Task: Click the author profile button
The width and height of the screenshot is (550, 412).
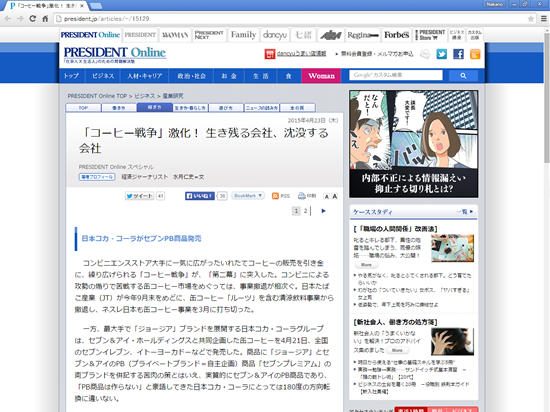Action: tap(97, 177)
